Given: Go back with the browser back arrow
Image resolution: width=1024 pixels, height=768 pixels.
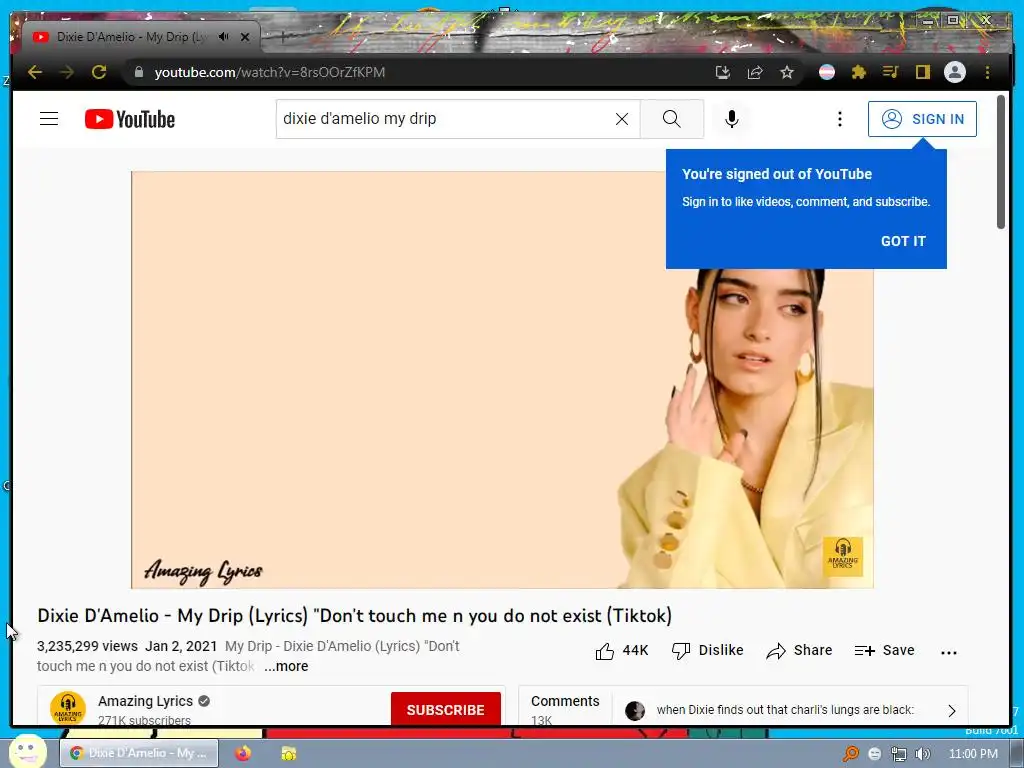Looking at the screenshot, I should point(35,72).
